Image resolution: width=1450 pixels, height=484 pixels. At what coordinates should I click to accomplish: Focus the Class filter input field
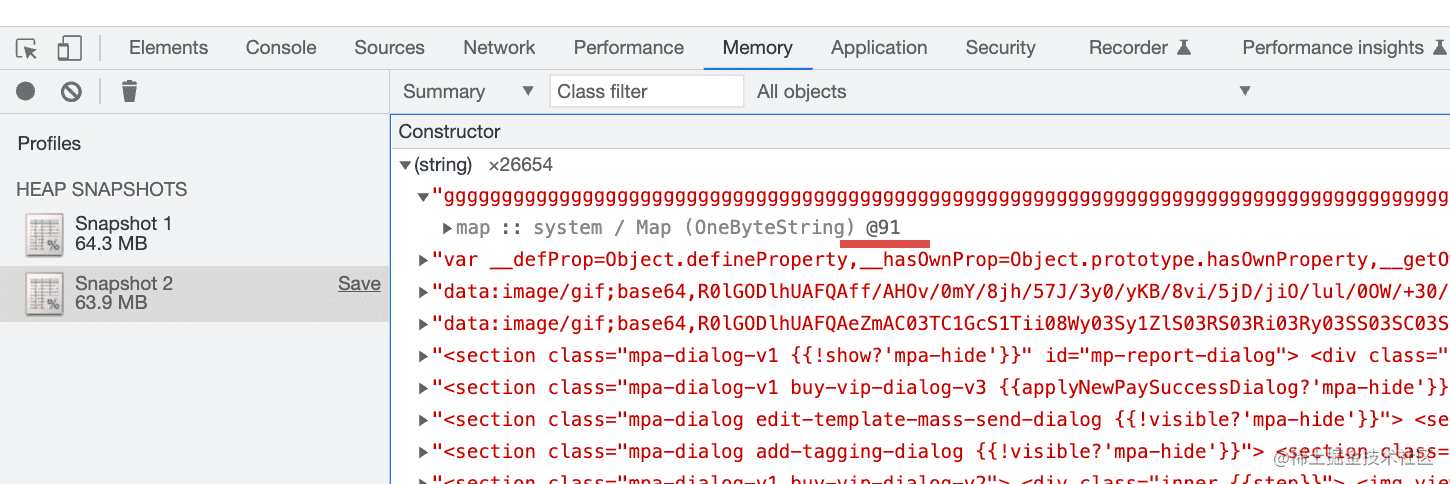click(646, 92)
